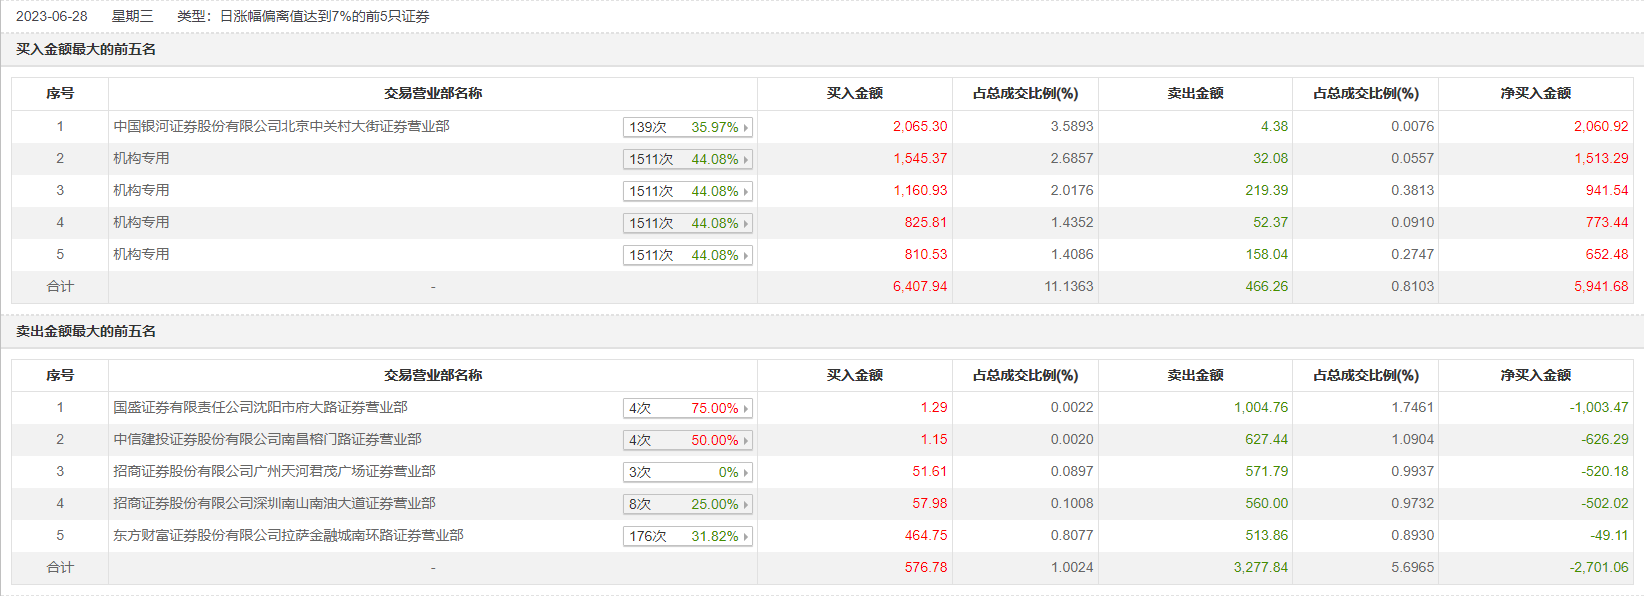Click 净买入金额 header in the bottom table
Image resolution: width=1644 pixels, height=596 pixels.
(x=1535, y=375)
